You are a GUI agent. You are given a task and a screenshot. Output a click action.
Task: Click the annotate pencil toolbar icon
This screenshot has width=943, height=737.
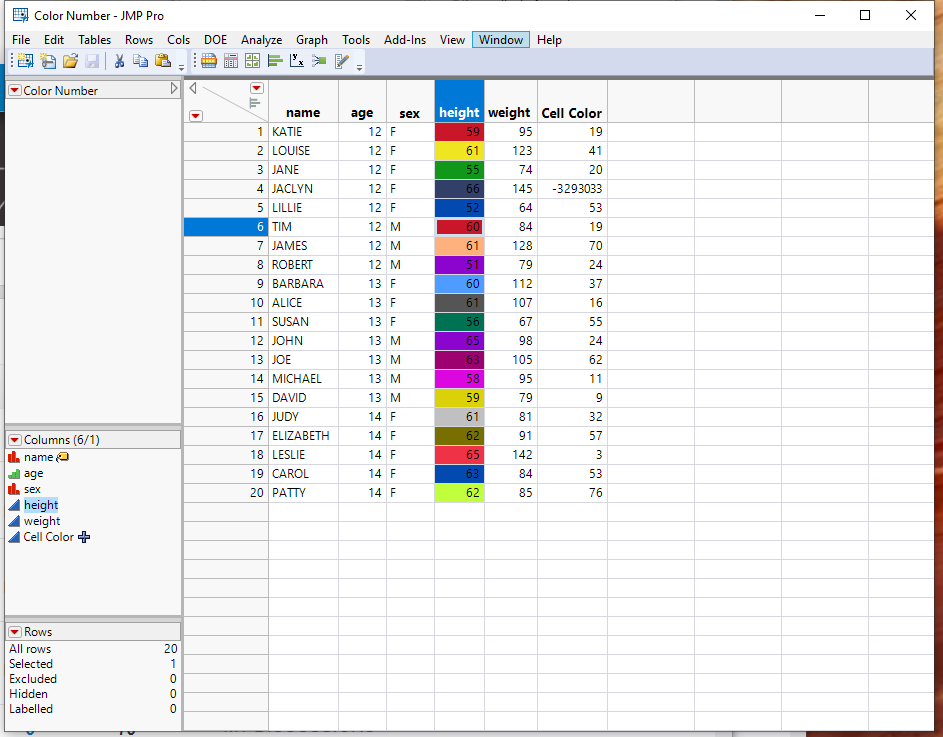coord(341,61)
